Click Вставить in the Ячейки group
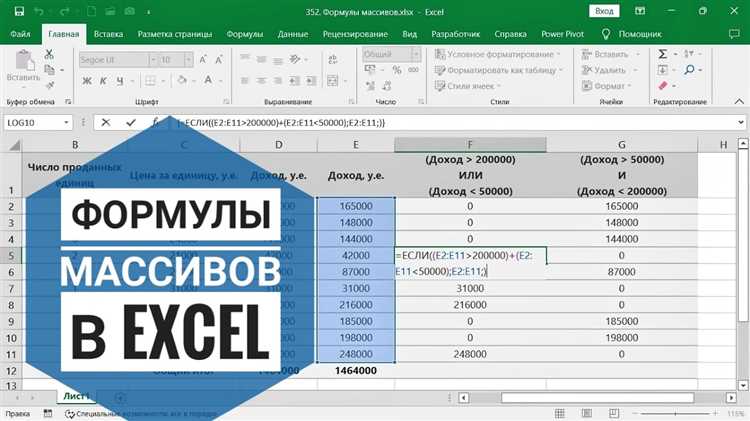Image resolution: width=750 pixels, height=421 pixels. 611,54
